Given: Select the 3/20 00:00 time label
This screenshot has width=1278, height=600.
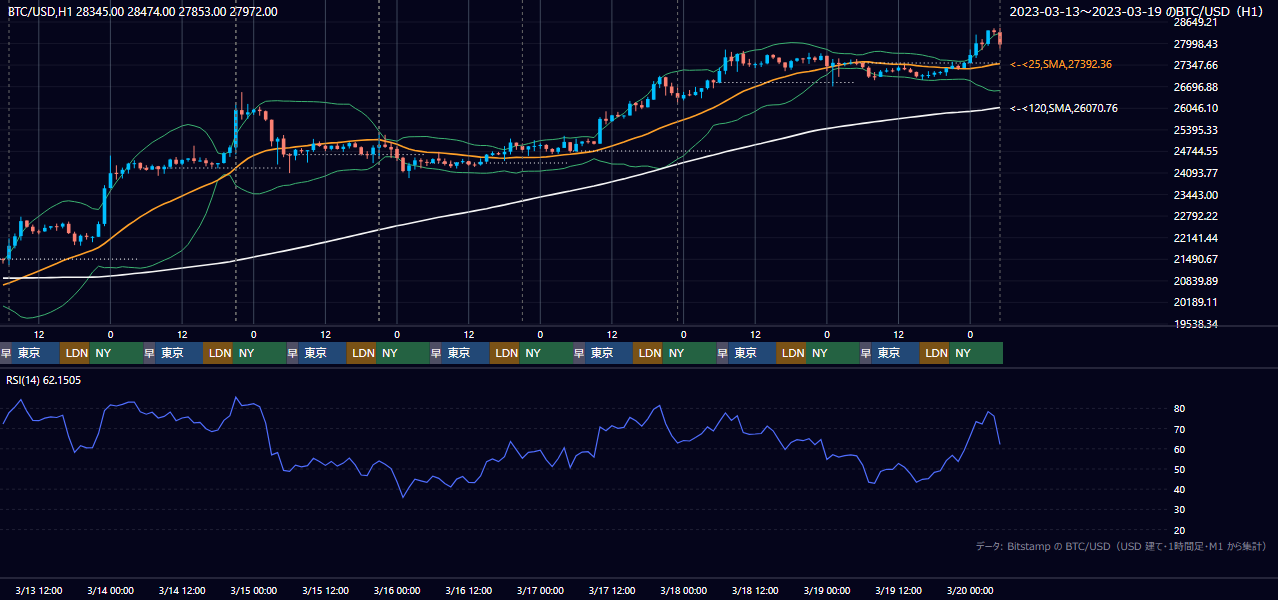Looking at the screenshot, I should (x=970, y=591).
